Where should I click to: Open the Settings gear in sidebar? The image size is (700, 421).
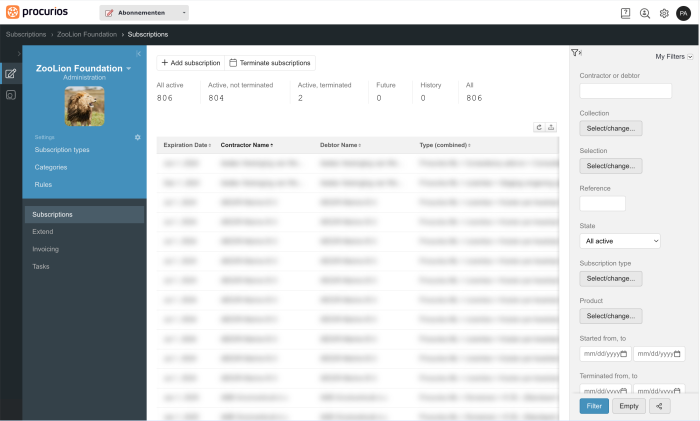(x=138, y=137)
